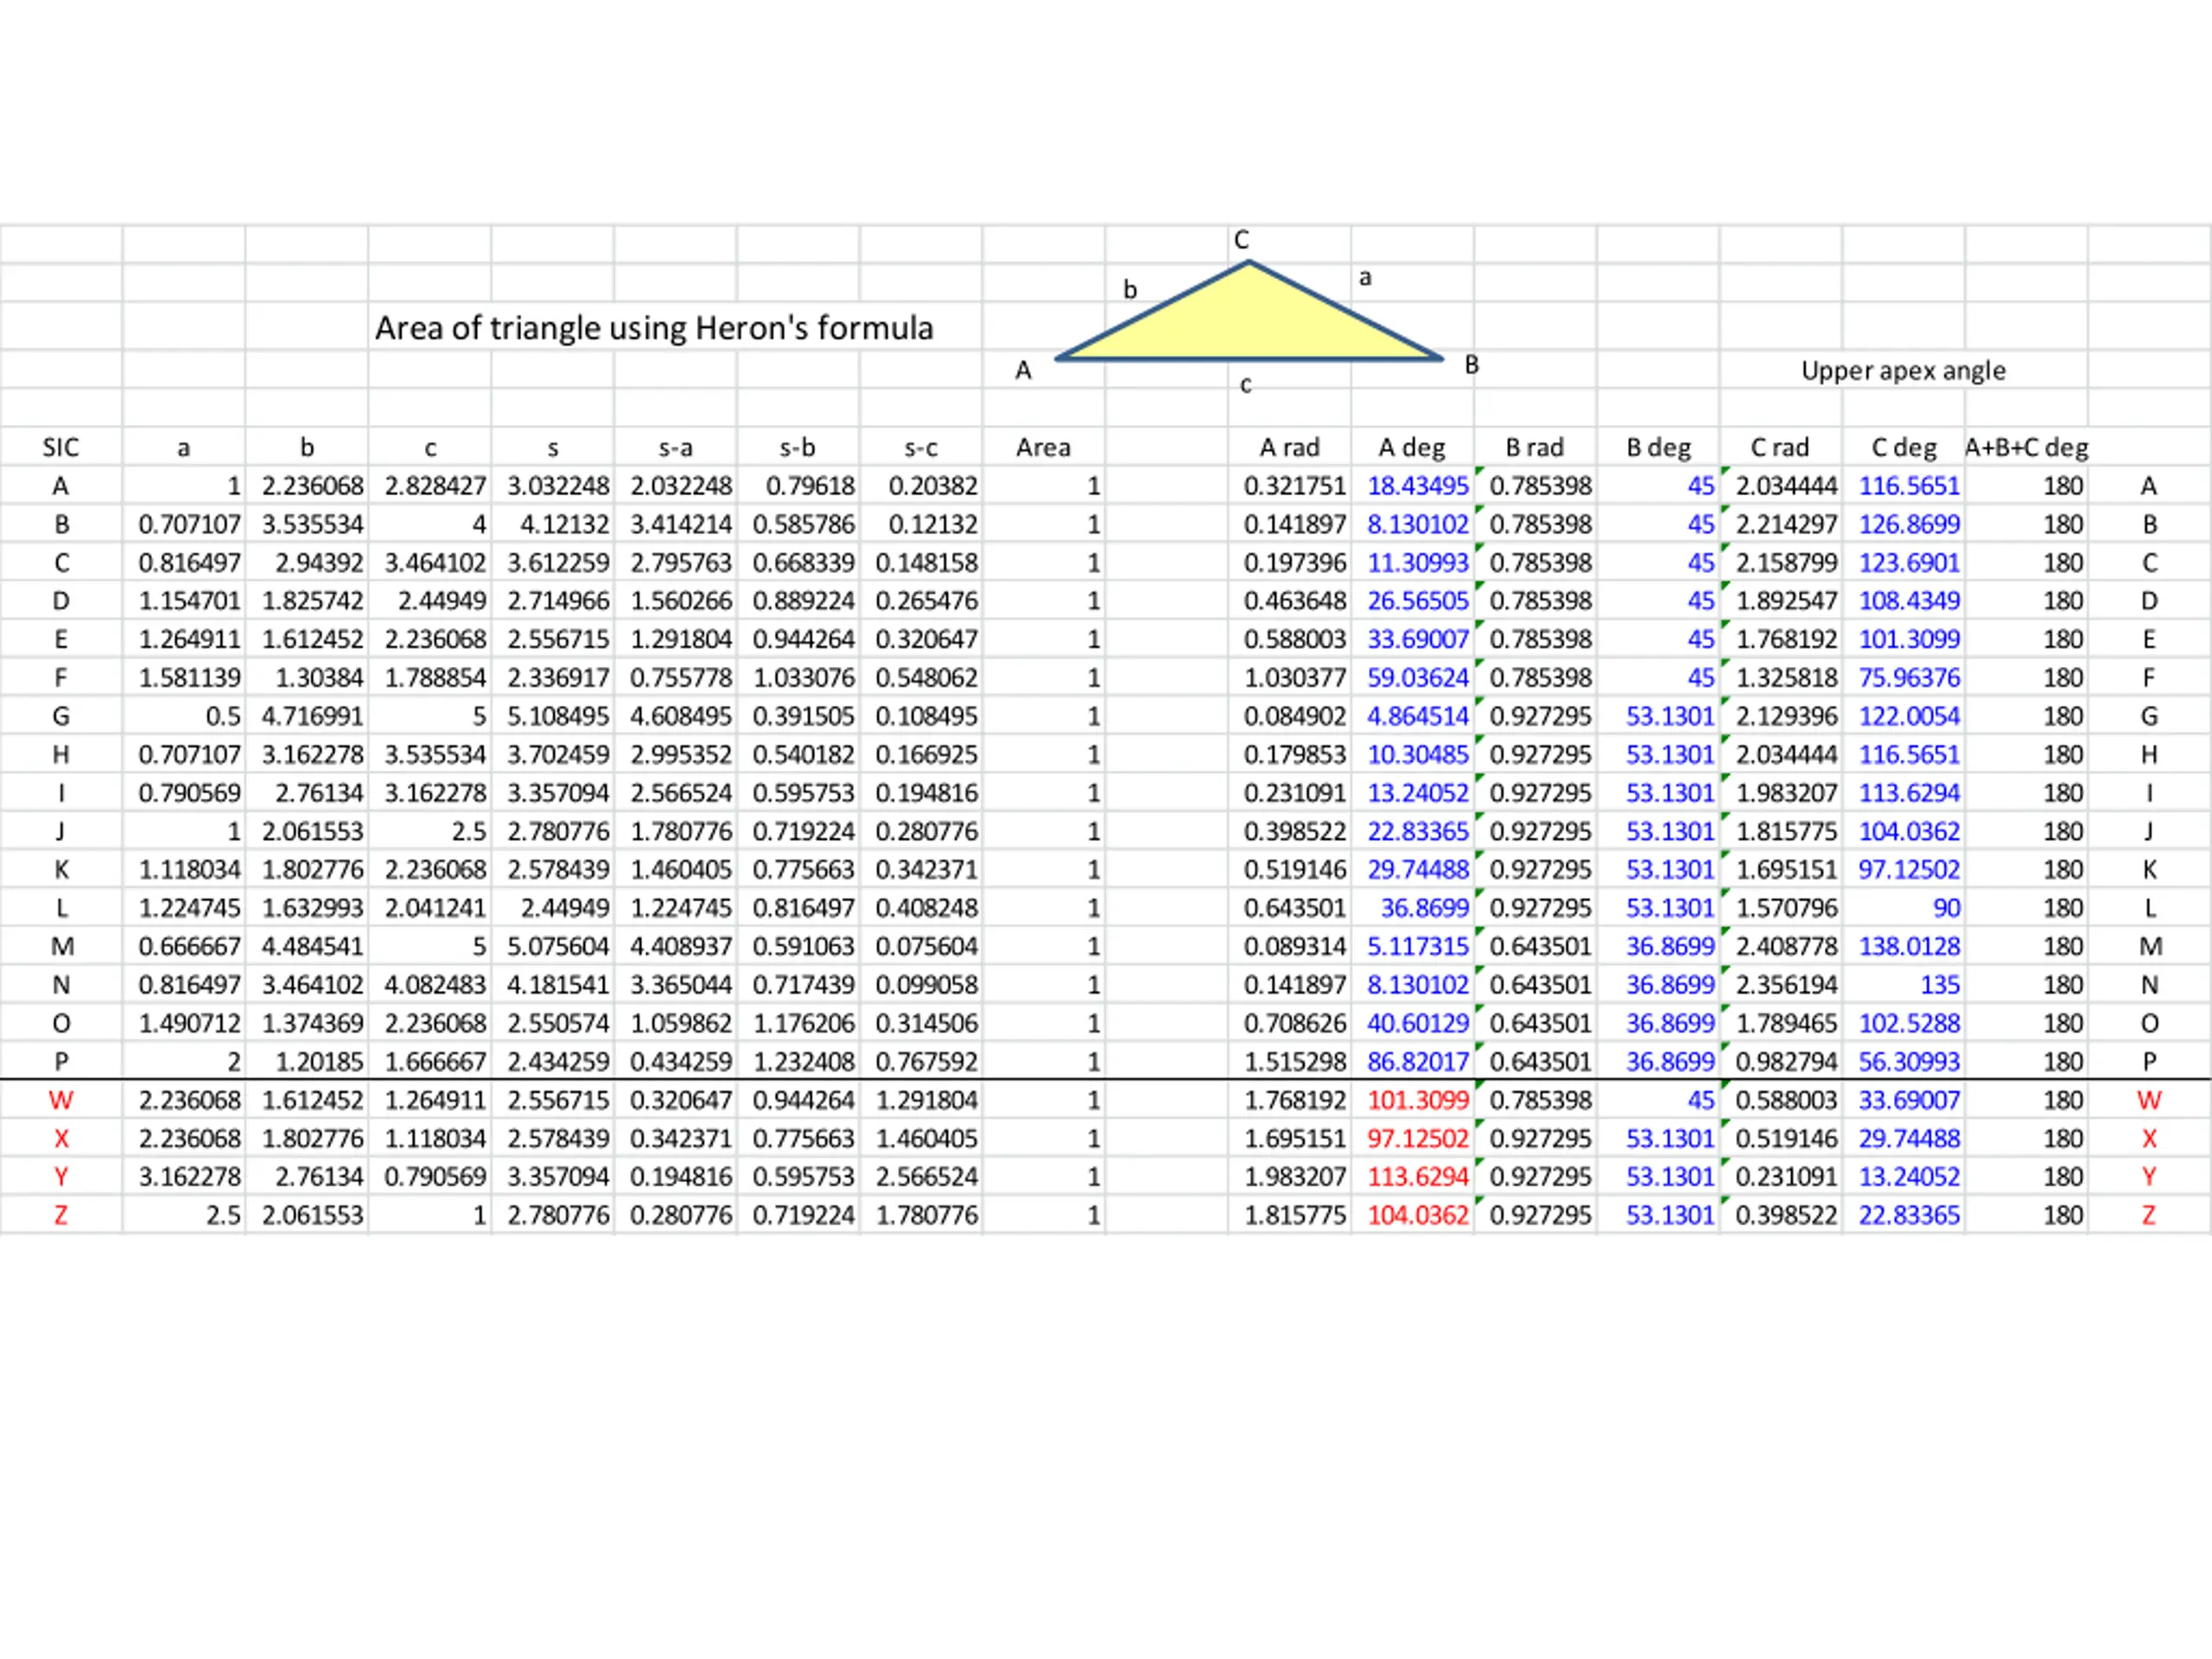Select the "SIC" column header
Image resolution: width=2212 pixels, height=1659 pixels.
61,448
